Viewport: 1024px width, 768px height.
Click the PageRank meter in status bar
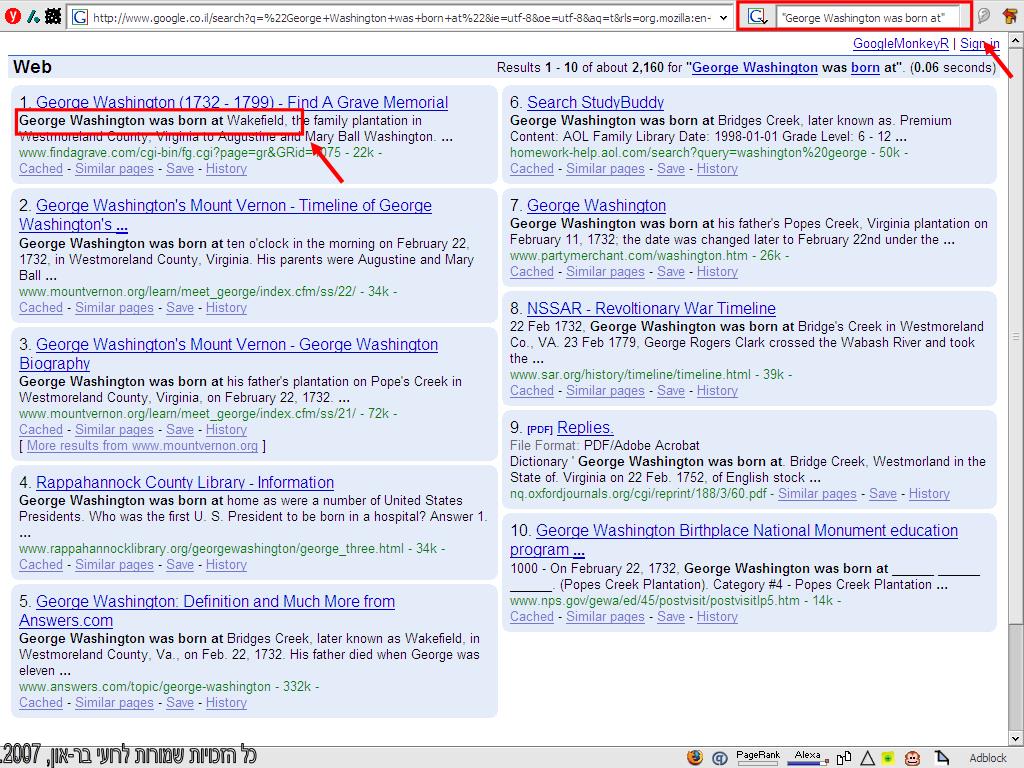pyautogui.click(x=758, y=756)
